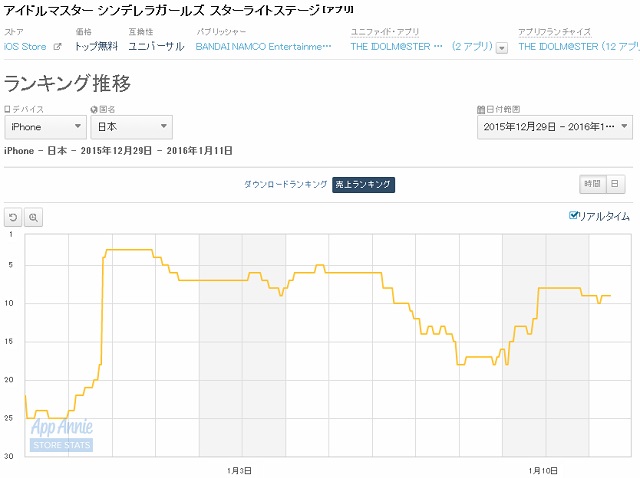Expand the unified apps (2 アプリ) arrow

501,47
